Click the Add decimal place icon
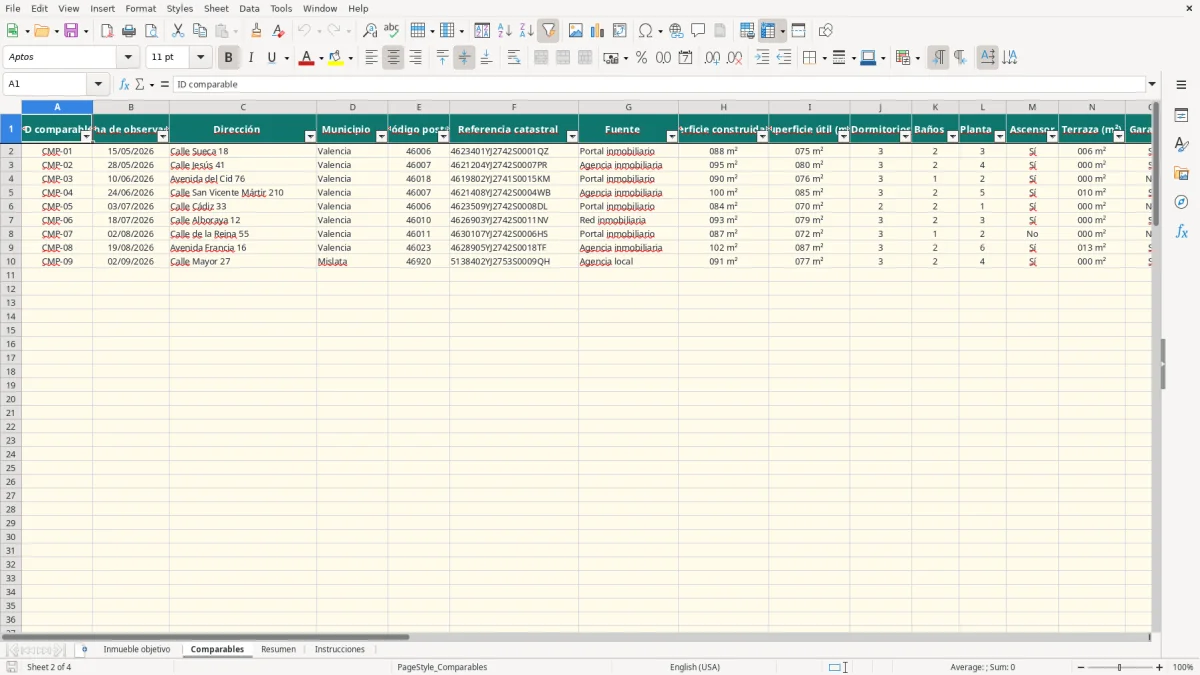The height and width of the screenshot is (675, 1200). coord(712,58)
